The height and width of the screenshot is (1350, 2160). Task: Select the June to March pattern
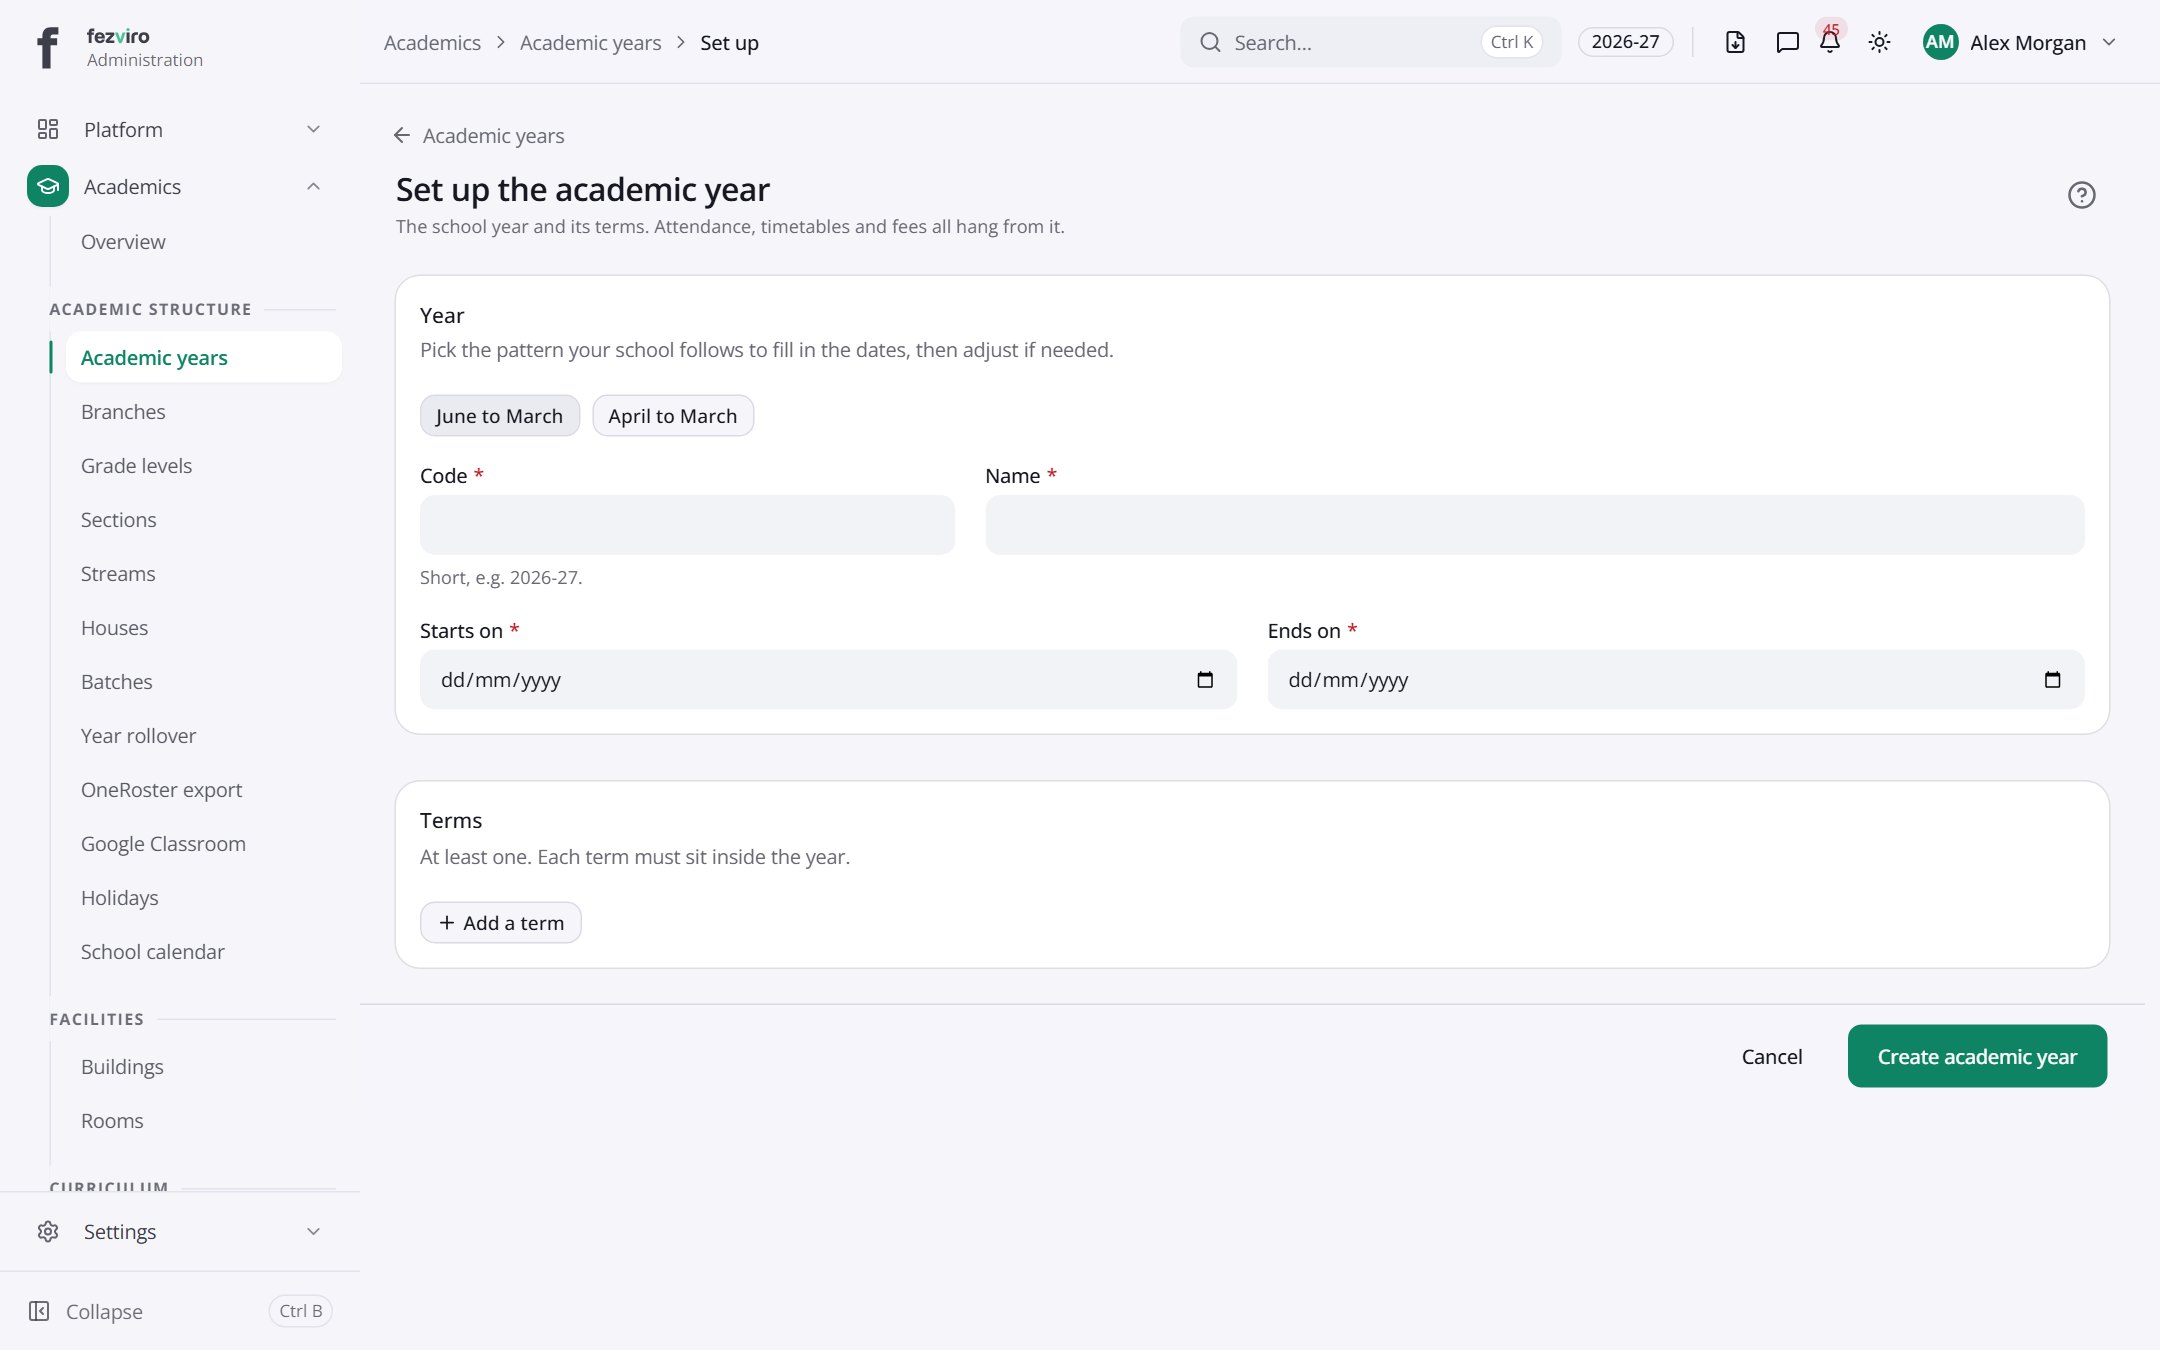(x=499, y=416)
